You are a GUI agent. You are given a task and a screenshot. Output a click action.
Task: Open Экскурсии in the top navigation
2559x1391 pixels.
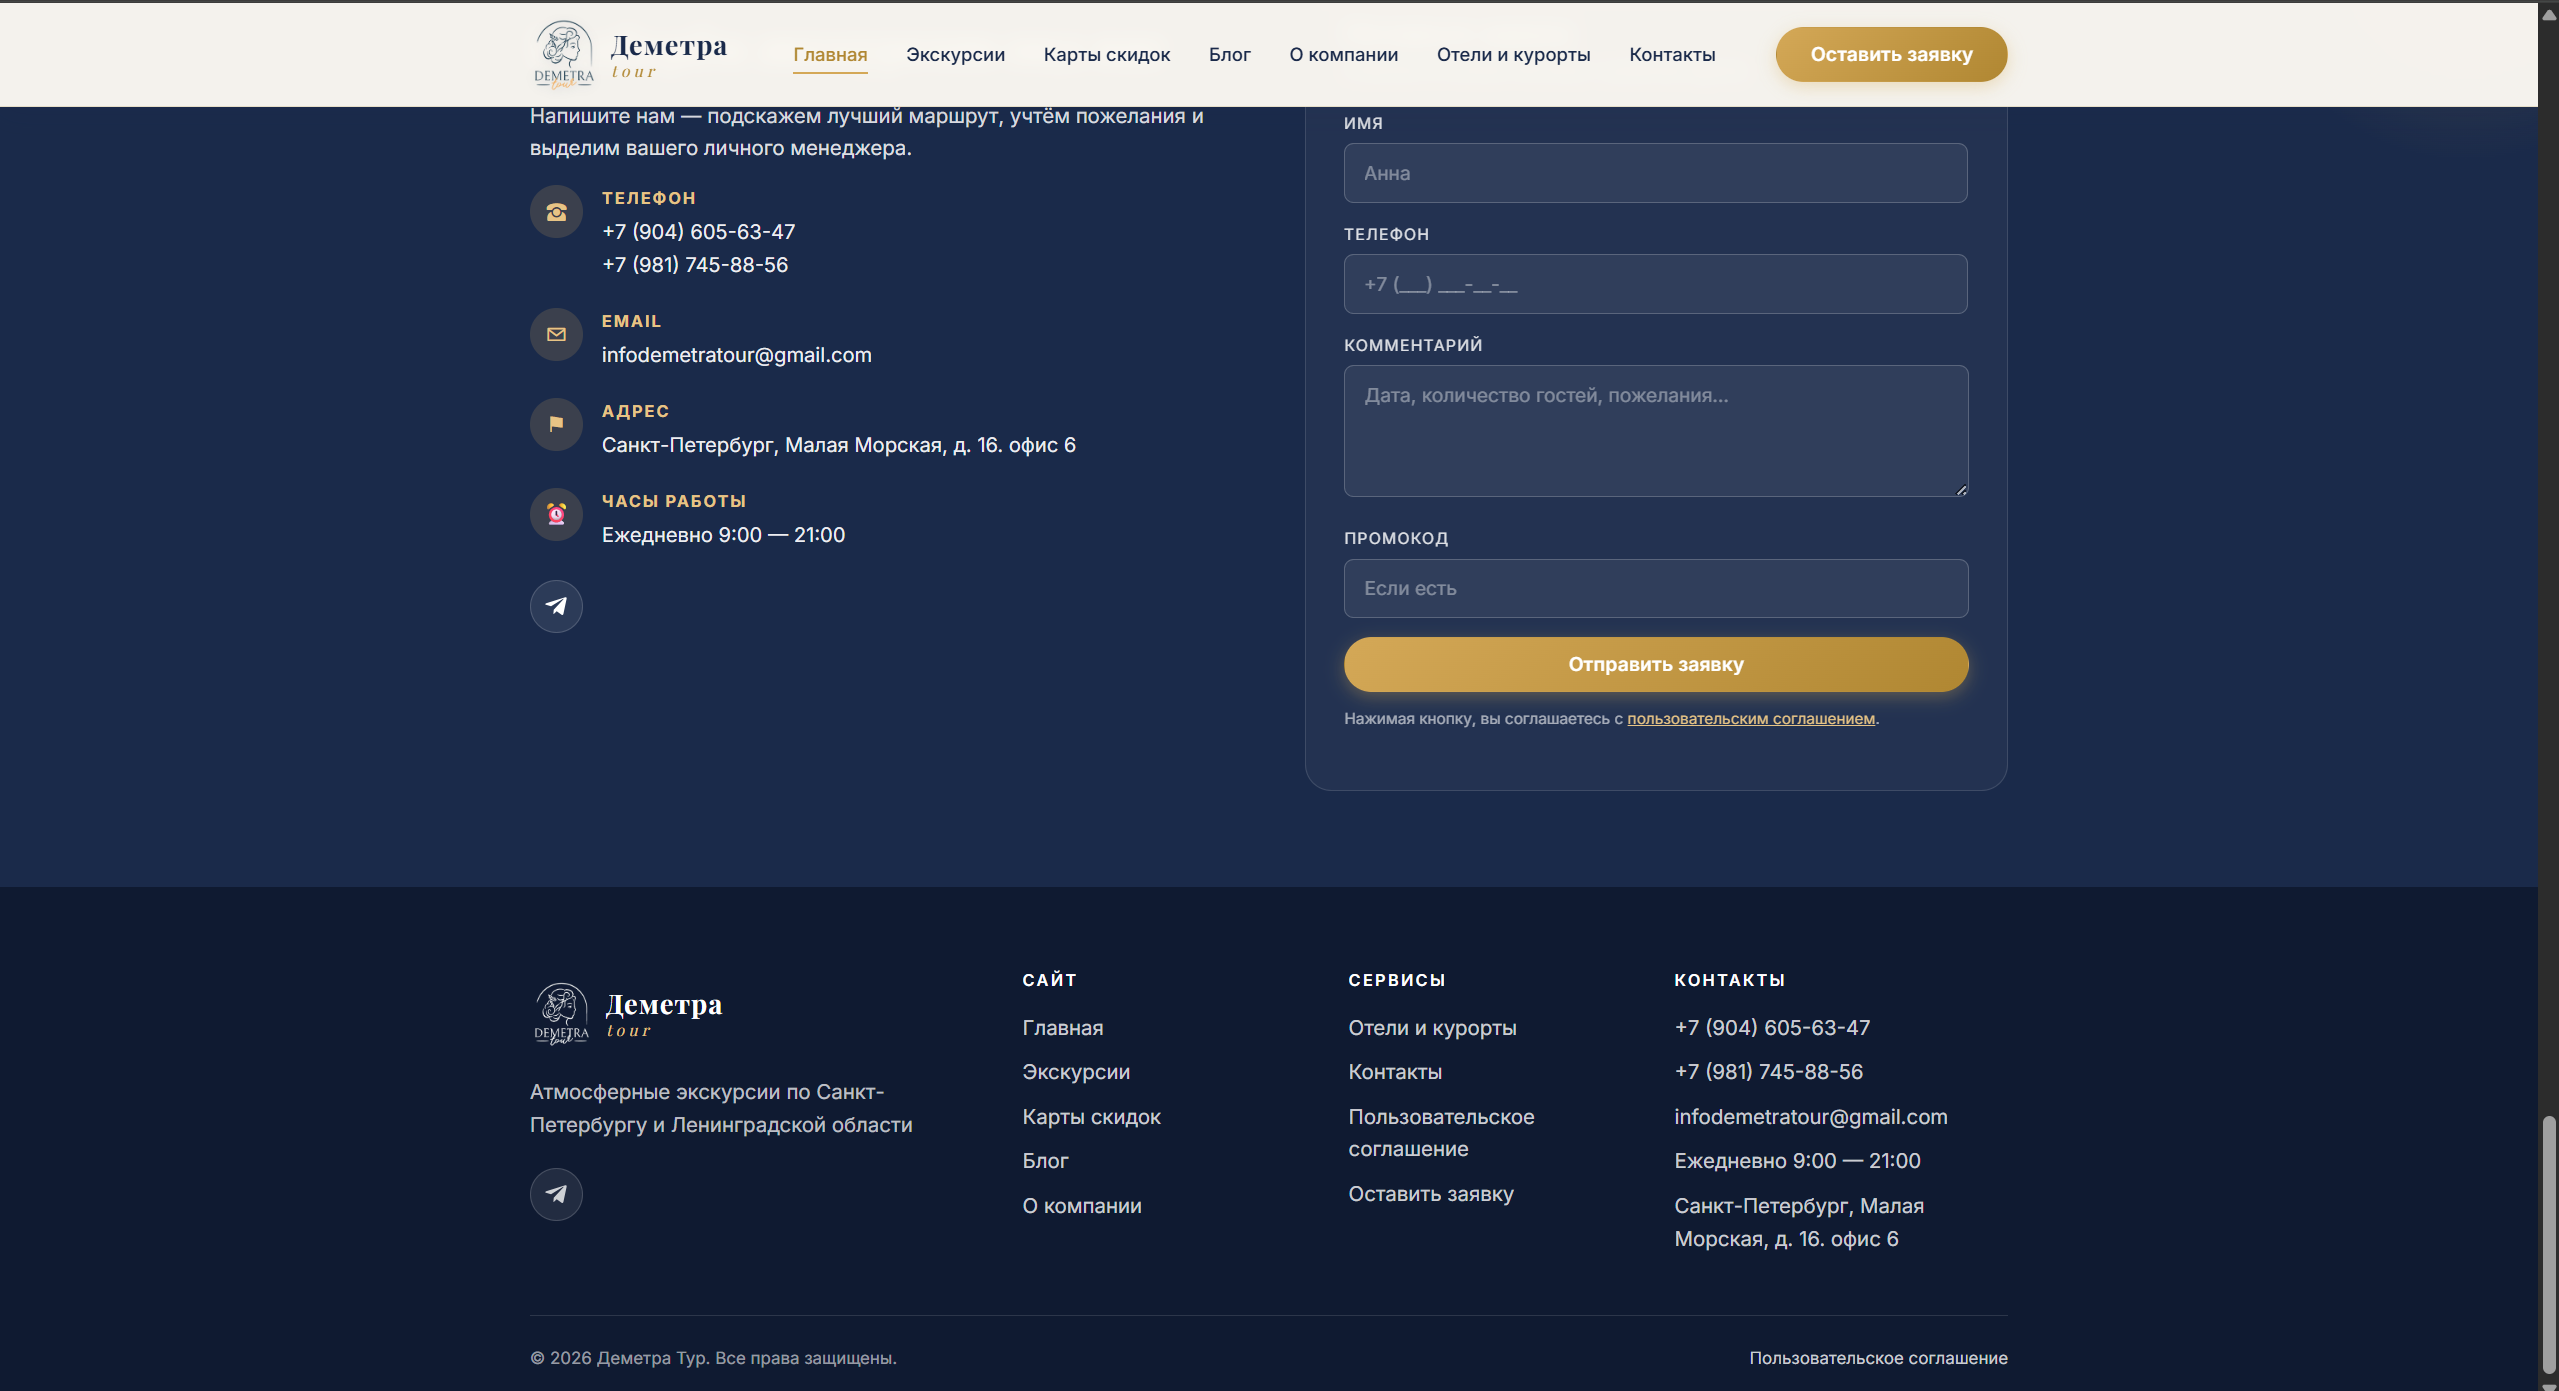[x=955, y=55]
